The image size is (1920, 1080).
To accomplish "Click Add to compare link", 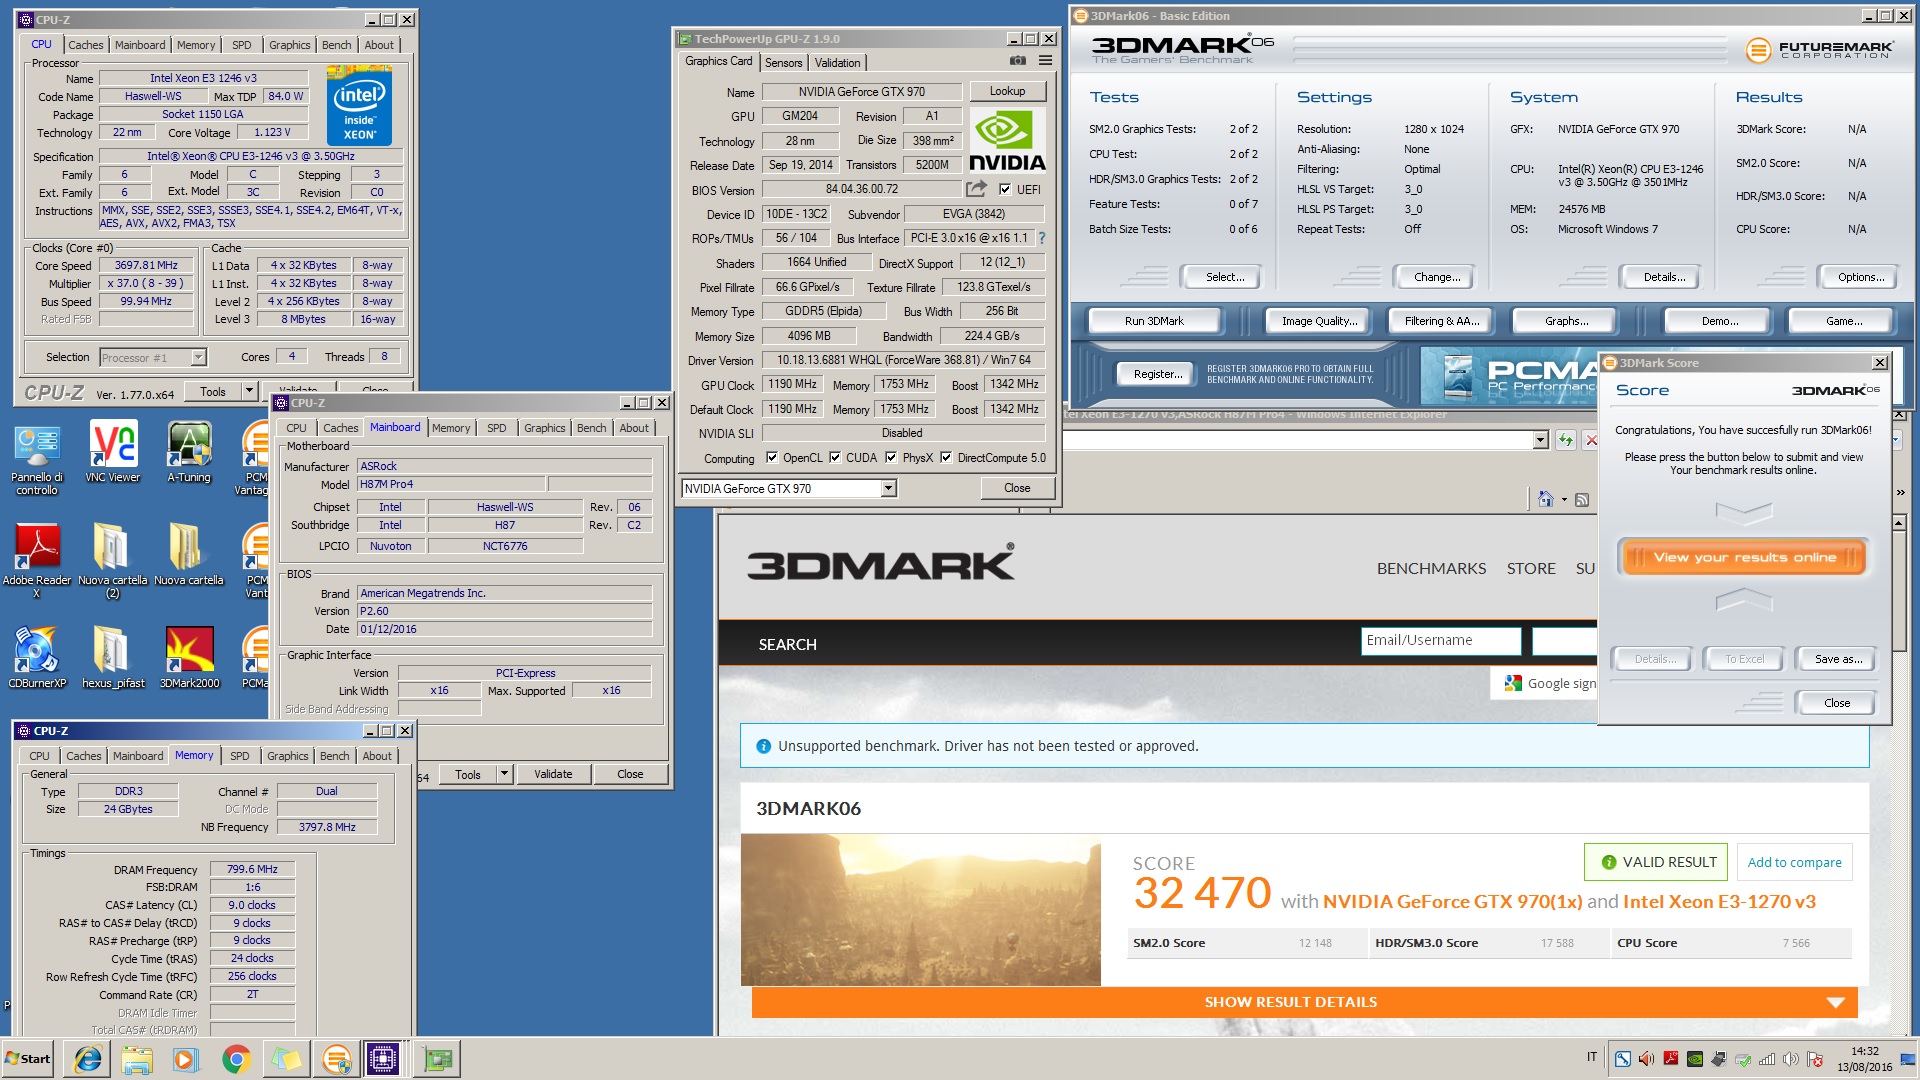I will click(x=1794, y=862).
